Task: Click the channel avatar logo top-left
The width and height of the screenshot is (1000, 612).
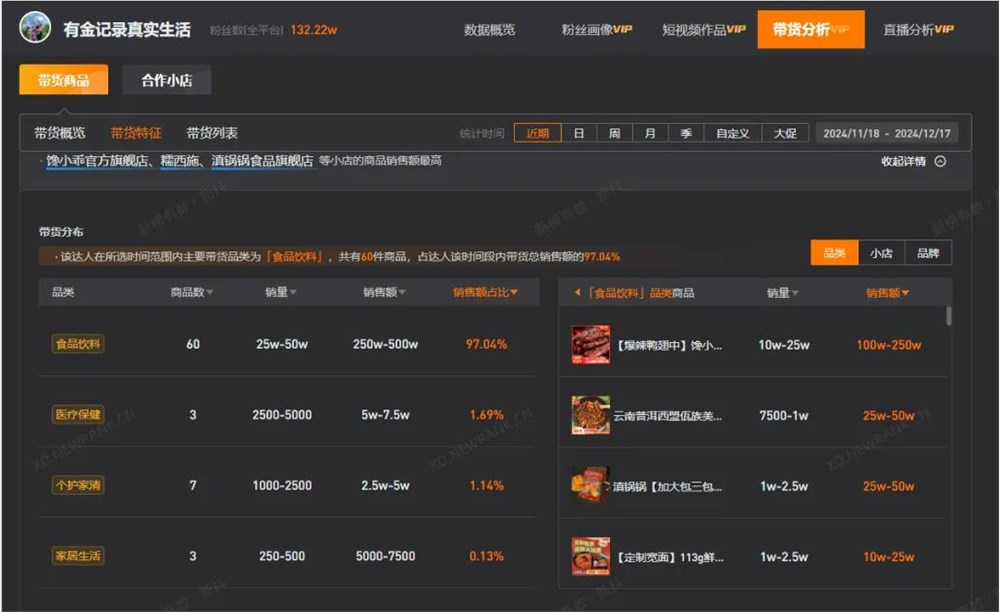Action: point(34,28)
